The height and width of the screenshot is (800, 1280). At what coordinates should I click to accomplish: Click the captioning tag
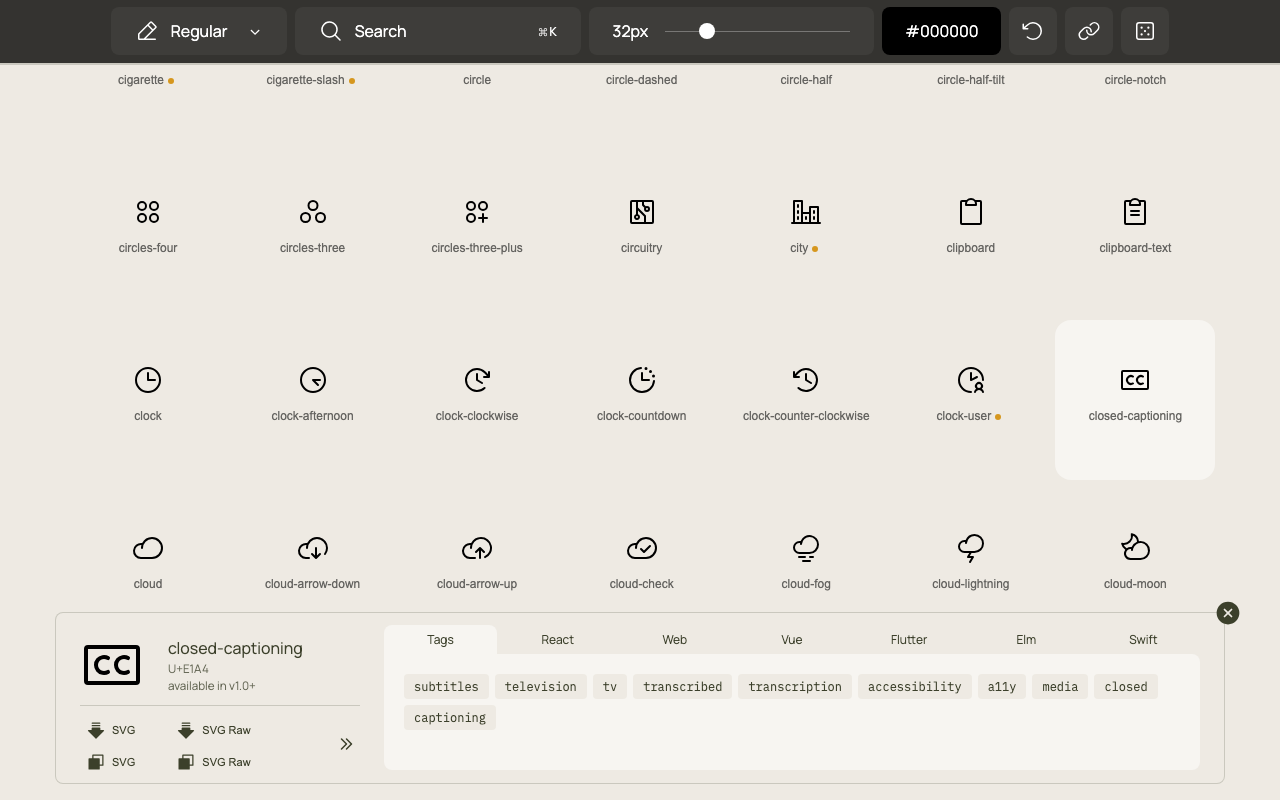click(450, 718)
